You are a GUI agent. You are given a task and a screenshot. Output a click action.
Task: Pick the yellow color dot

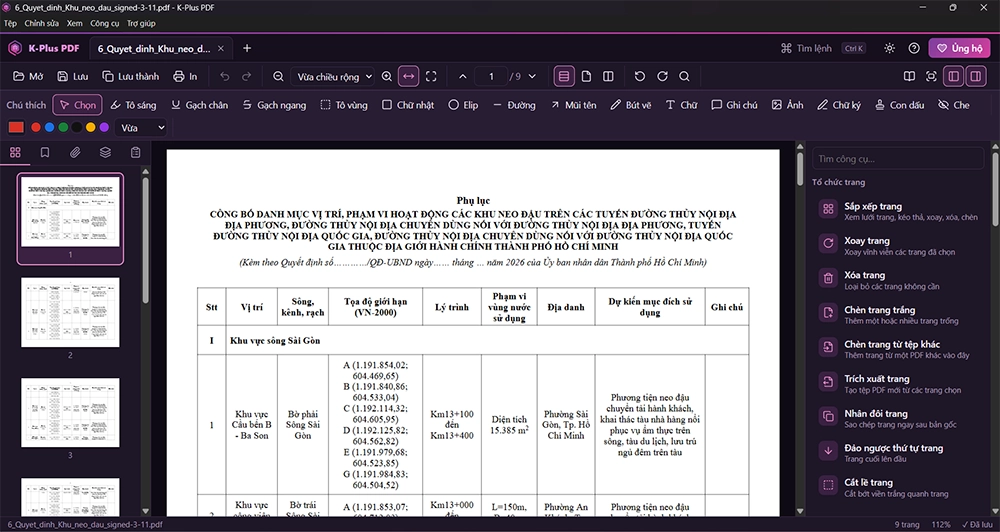[x=91, y=128]
